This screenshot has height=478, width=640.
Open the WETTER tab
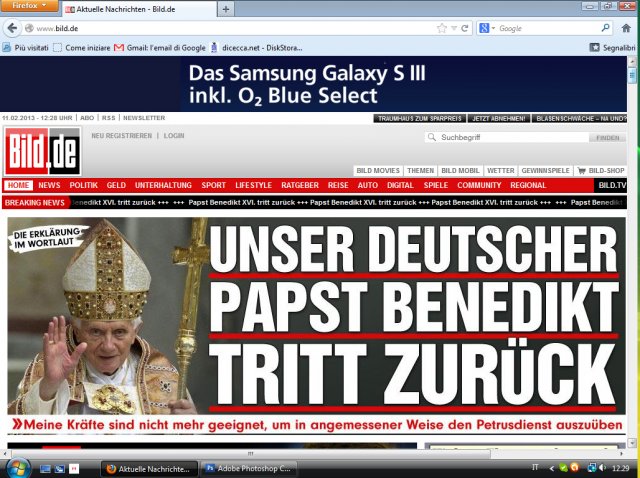point(500,171)
